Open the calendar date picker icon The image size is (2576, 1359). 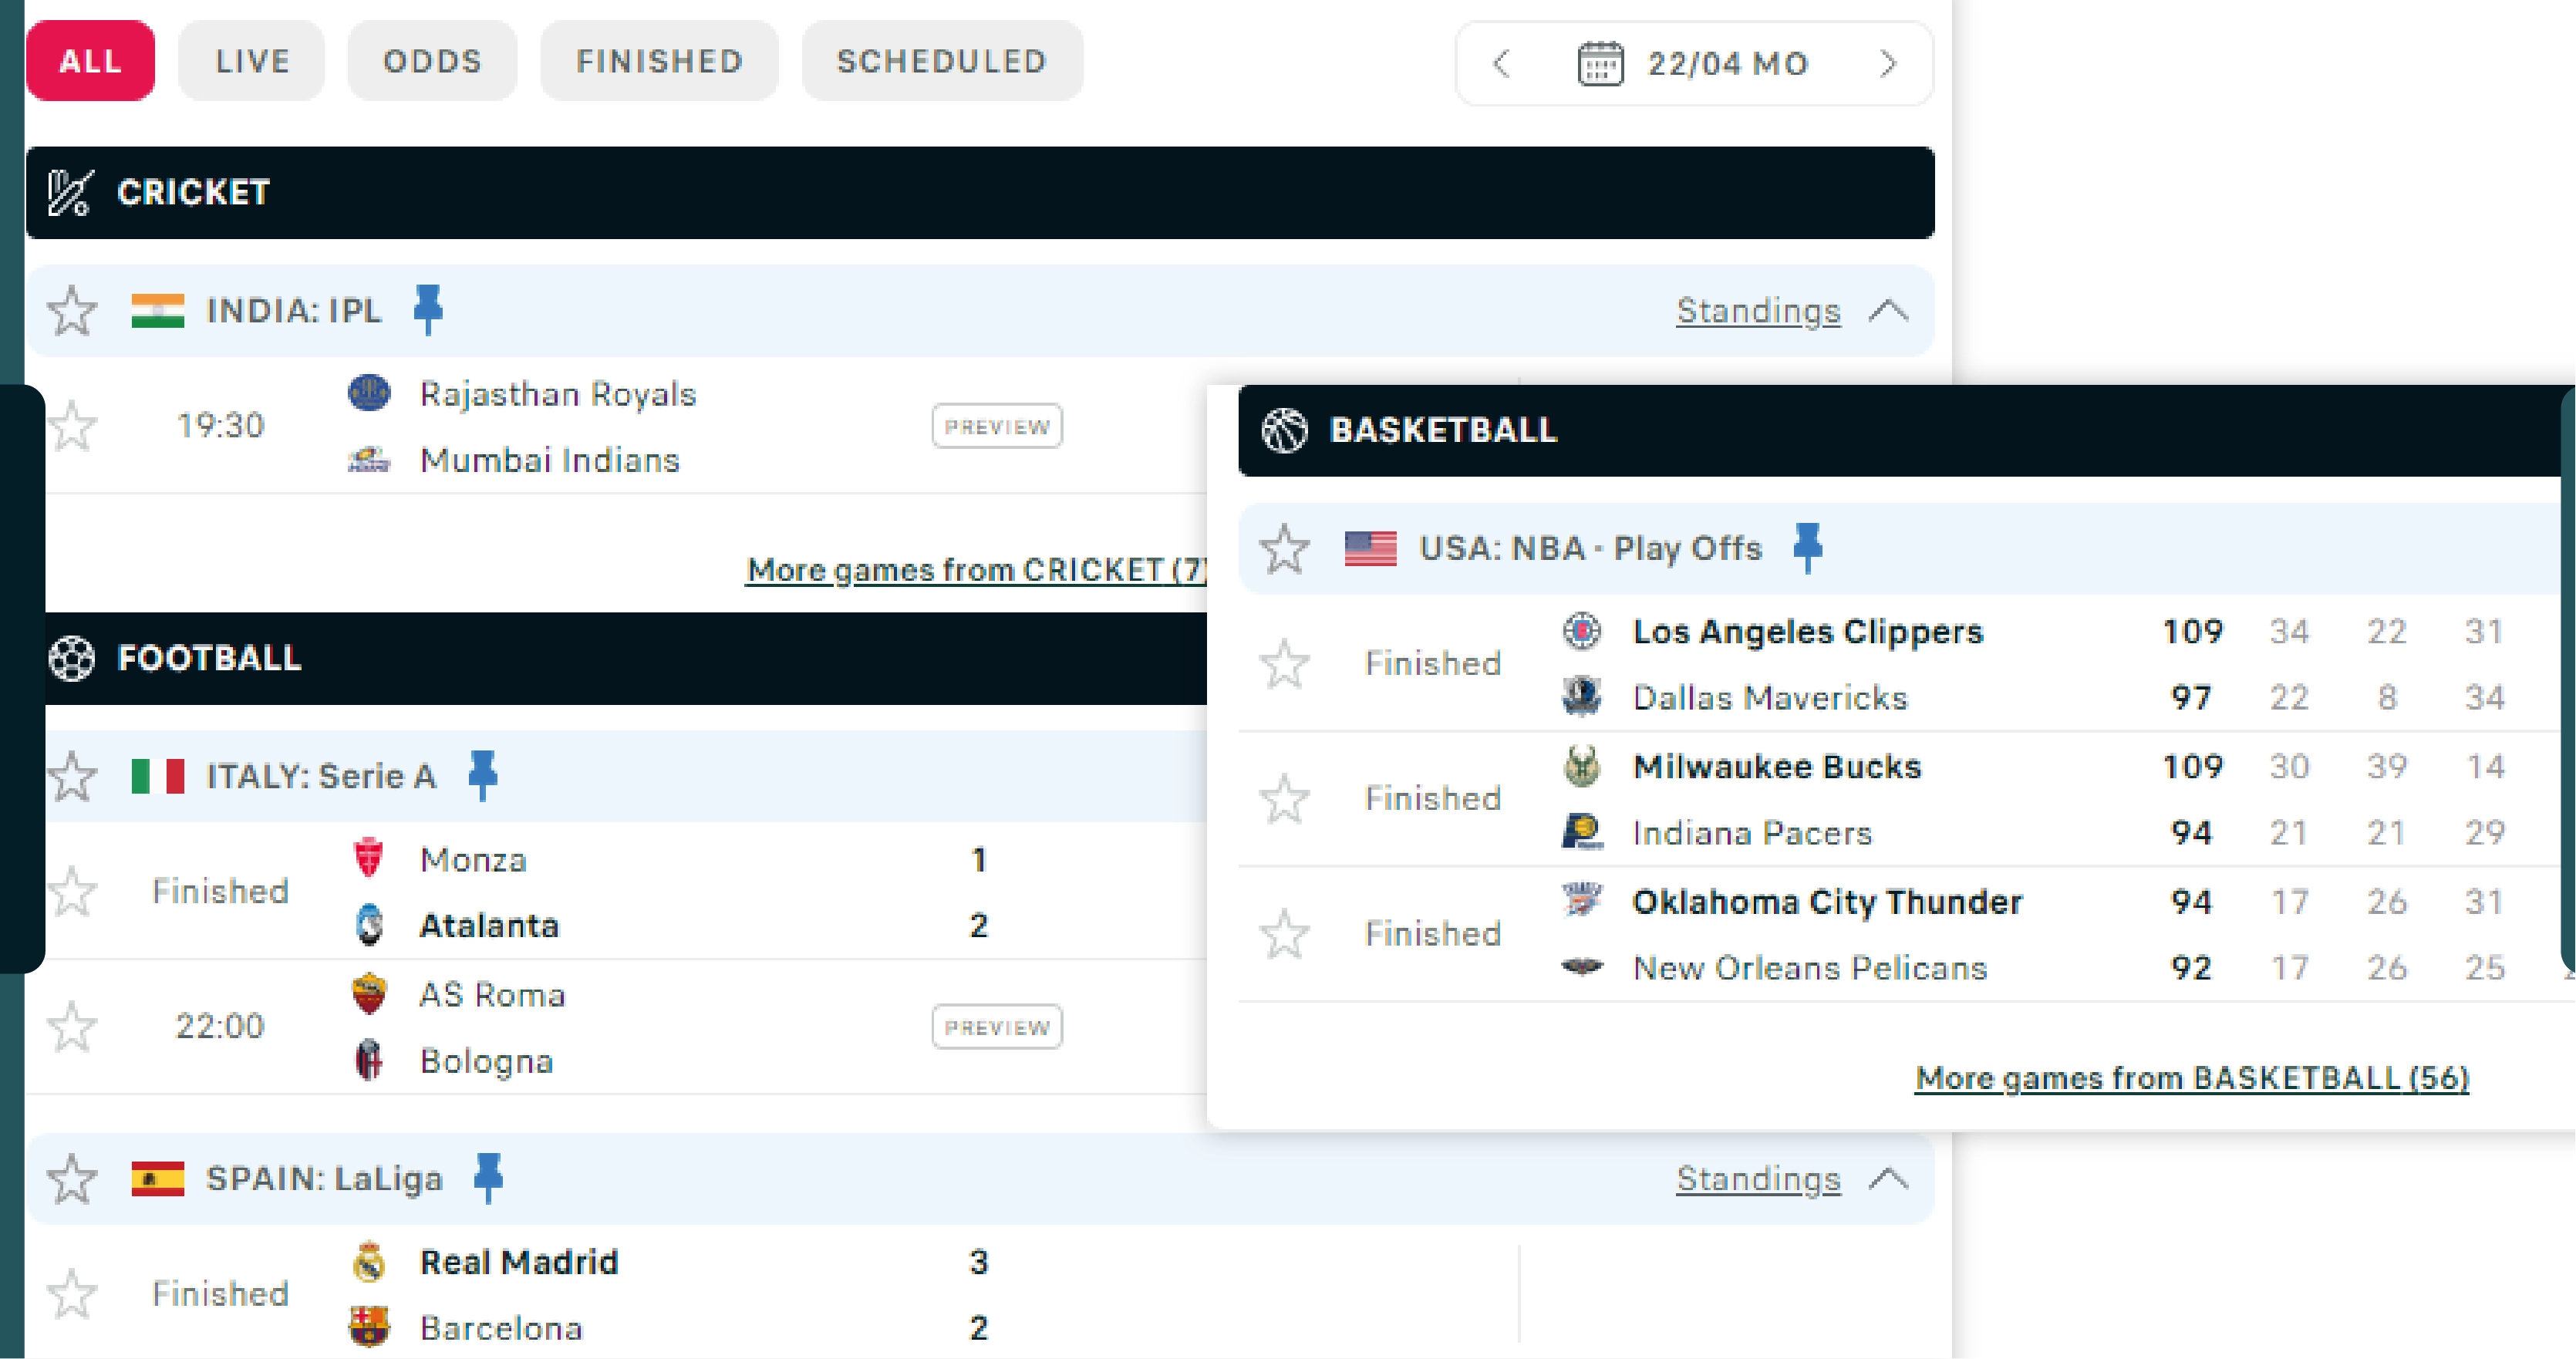click(1600, 64)
